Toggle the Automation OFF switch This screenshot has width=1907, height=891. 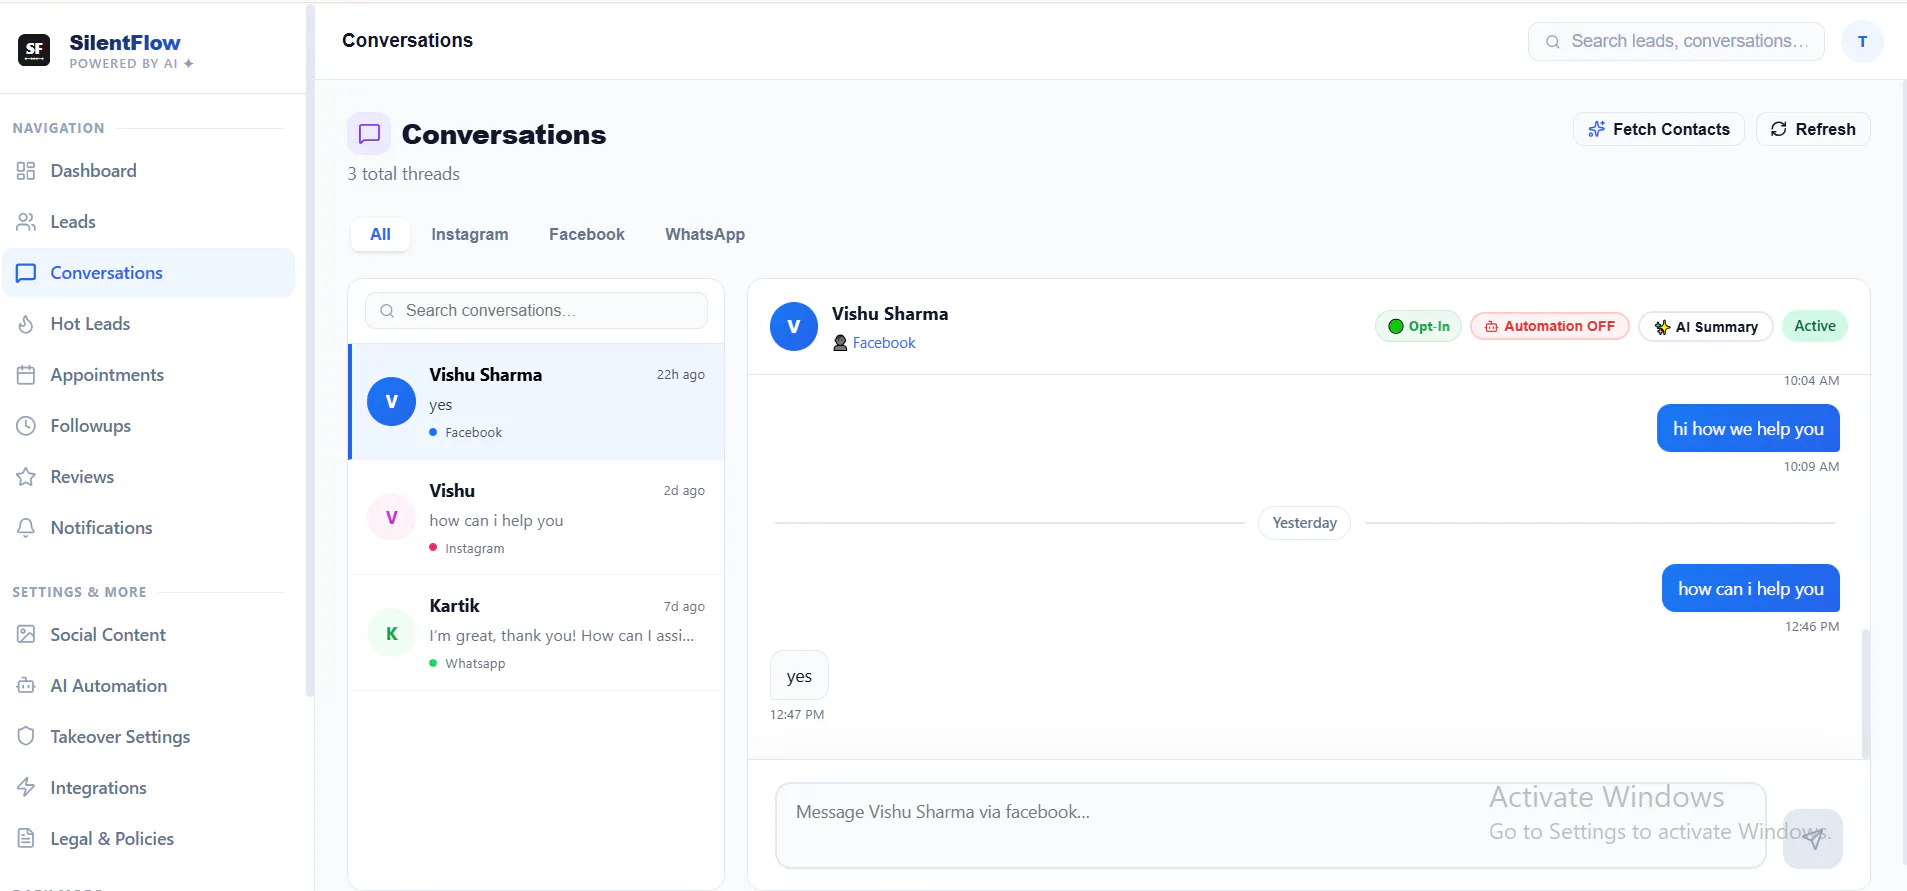(x=1550, y=326)
